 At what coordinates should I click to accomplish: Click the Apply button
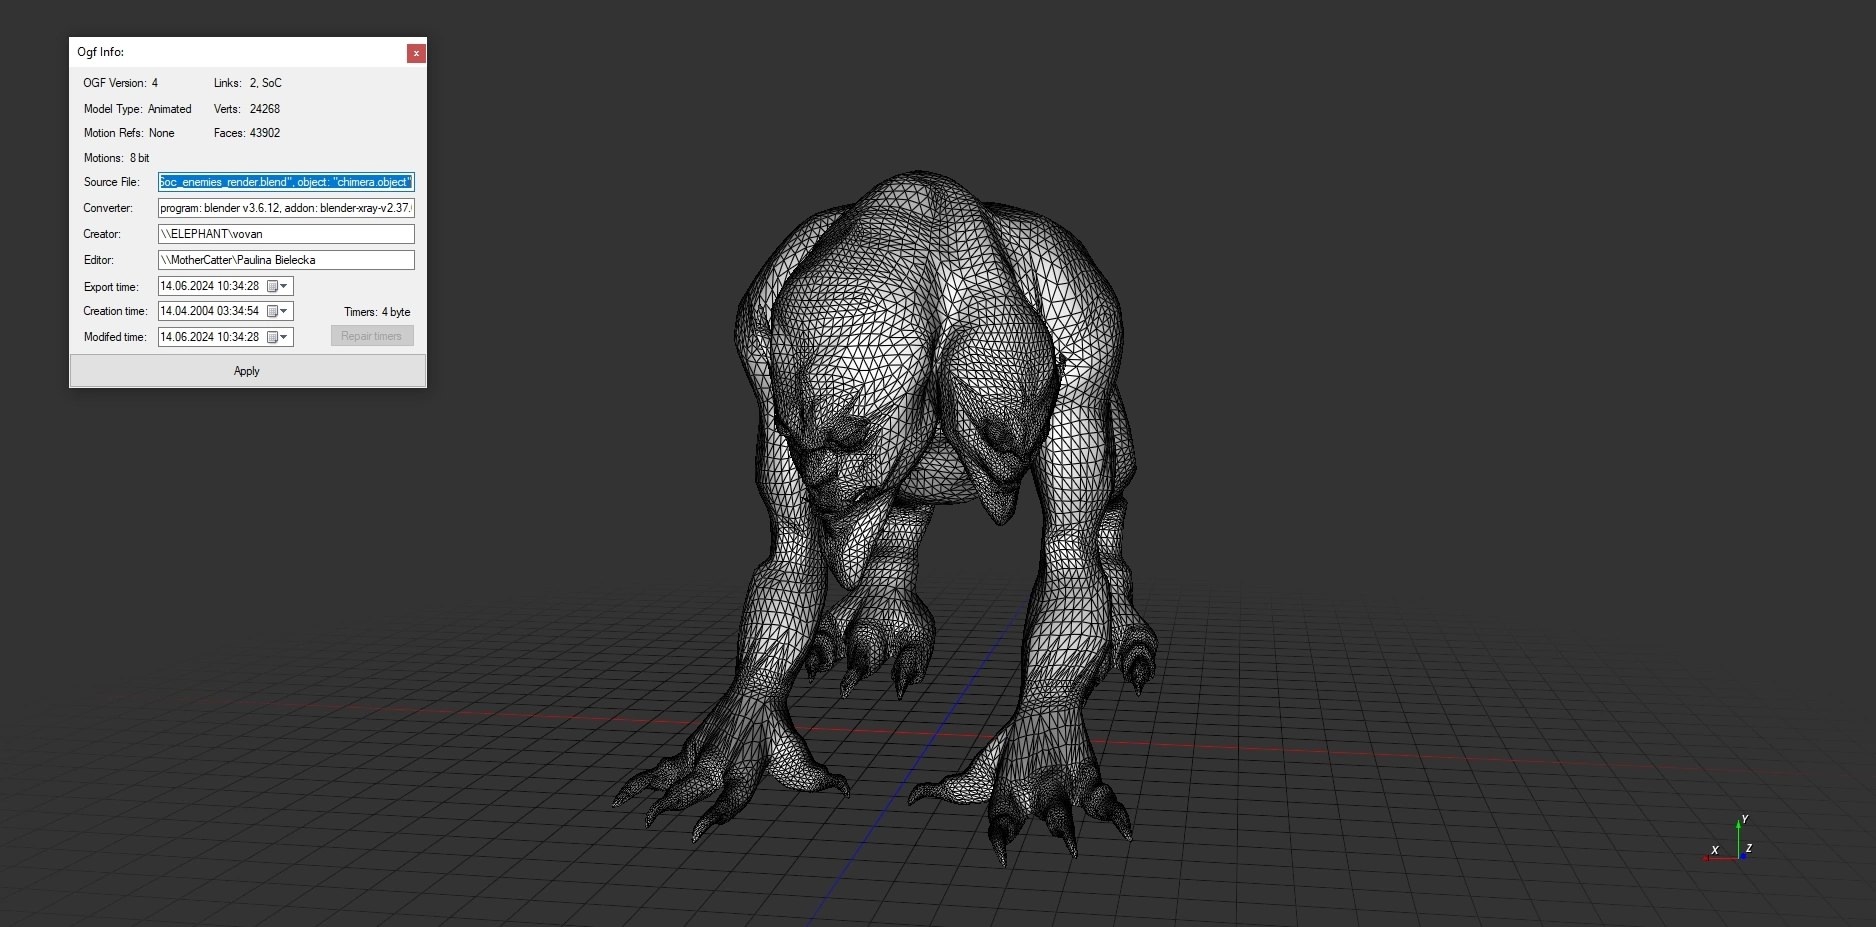tap(247, 371)
